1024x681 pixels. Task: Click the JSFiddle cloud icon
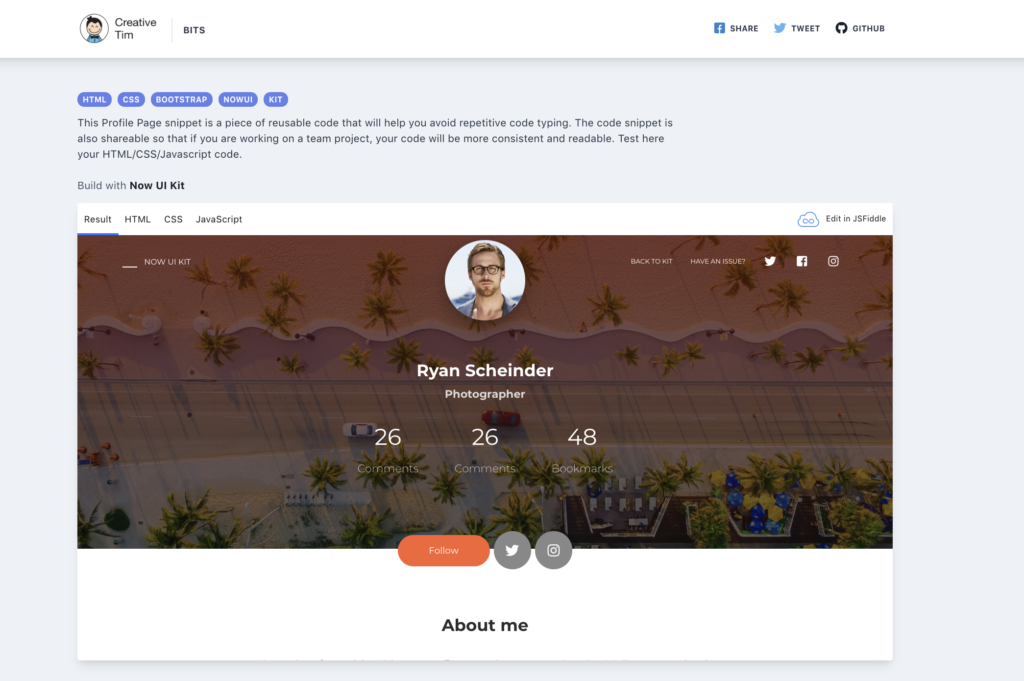(808, 219)
